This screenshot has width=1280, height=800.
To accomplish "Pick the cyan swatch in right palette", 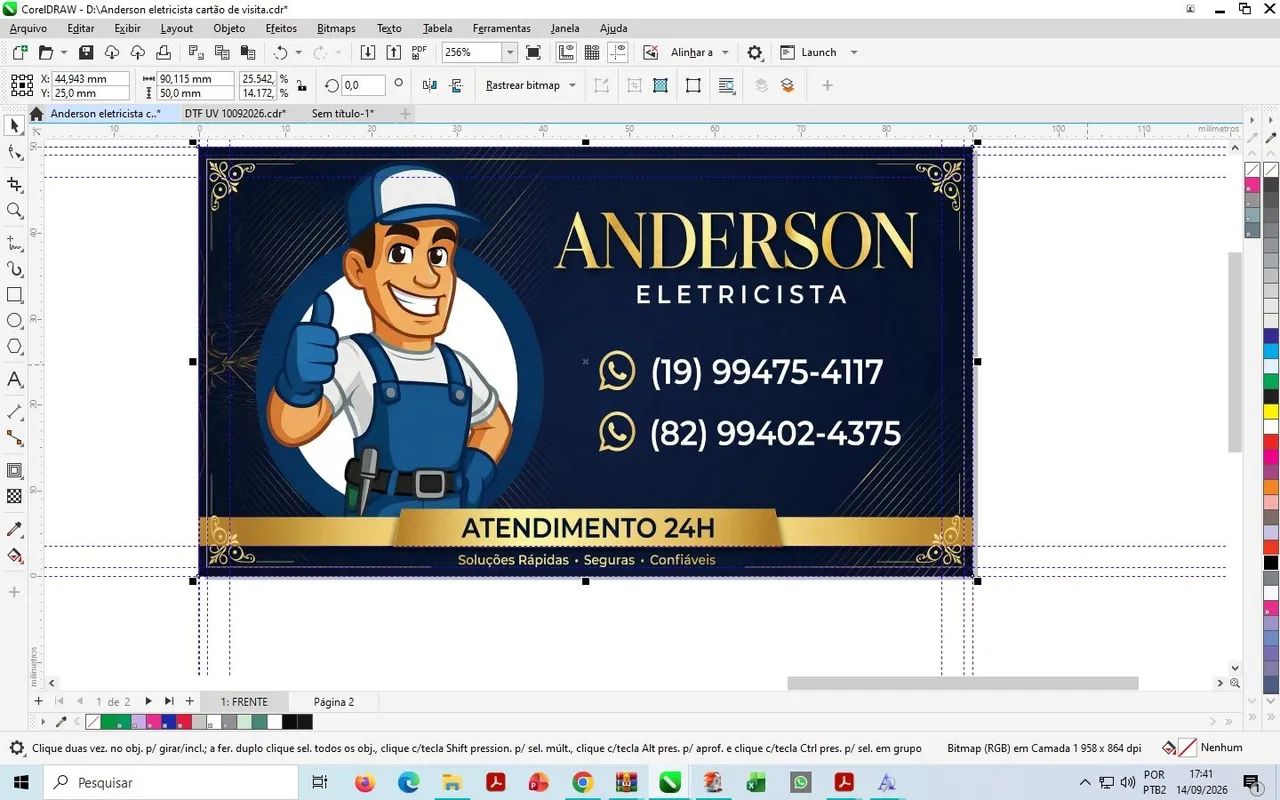I will pyautogui.click(x=1271, y=351).
